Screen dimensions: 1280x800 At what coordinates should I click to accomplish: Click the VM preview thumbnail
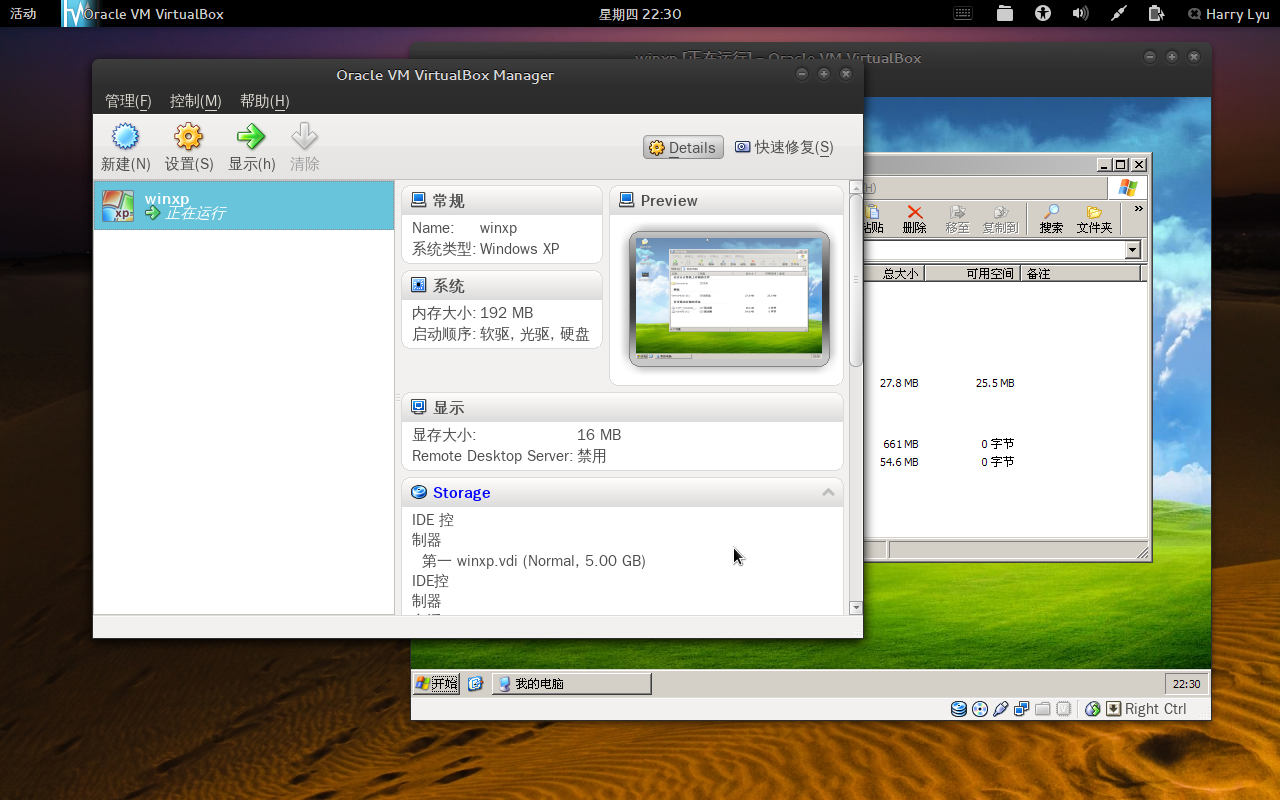729,298
